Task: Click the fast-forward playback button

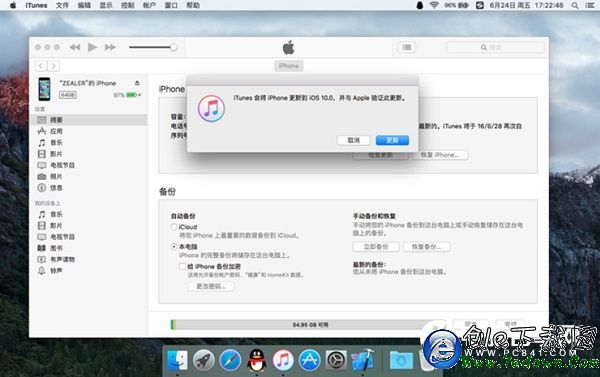Action: 110,47
